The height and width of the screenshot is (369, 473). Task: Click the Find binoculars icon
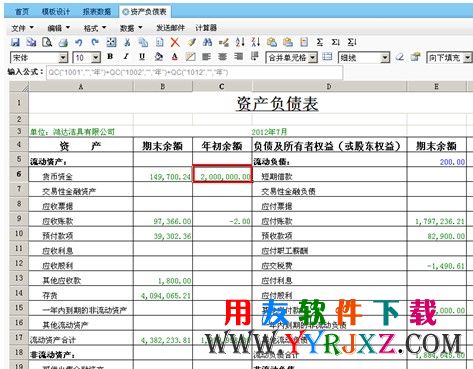click(x=207, y=42)
